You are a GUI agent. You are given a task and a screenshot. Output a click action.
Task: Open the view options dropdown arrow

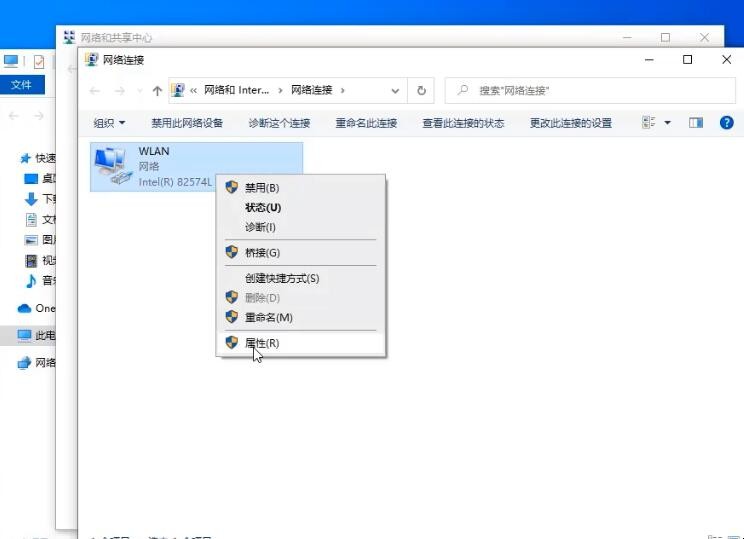click(667, 123)
